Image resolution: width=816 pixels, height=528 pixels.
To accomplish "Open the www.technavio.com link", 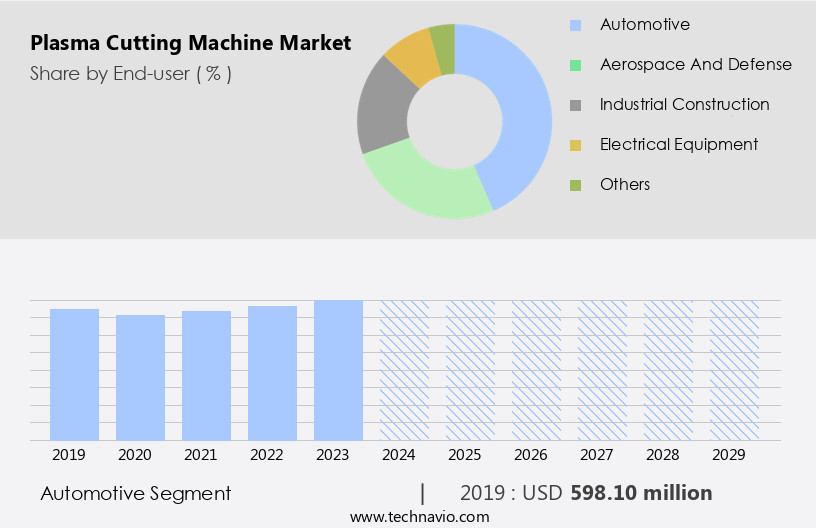I will (420, 516).
